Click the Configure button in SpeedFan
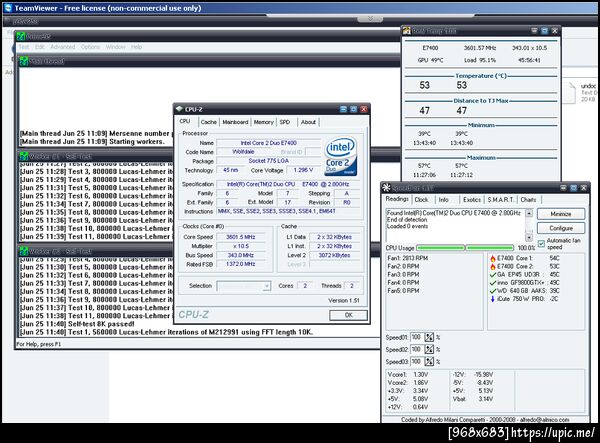600x443 pixels. (x=561, y=228)
